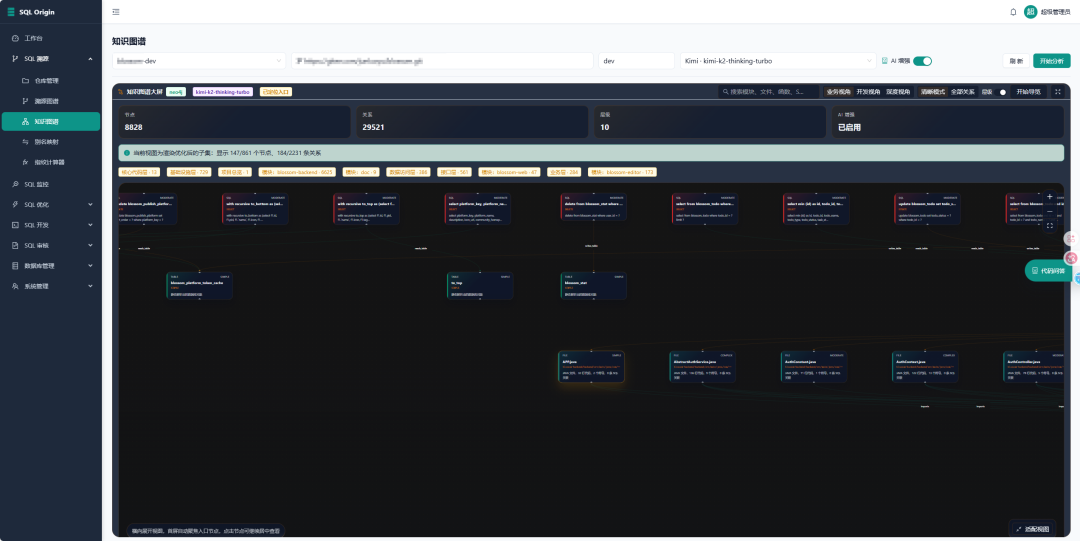Click the 刷新 button
This screenshot has height=541, width=1080.
[x=1016, y=61]
